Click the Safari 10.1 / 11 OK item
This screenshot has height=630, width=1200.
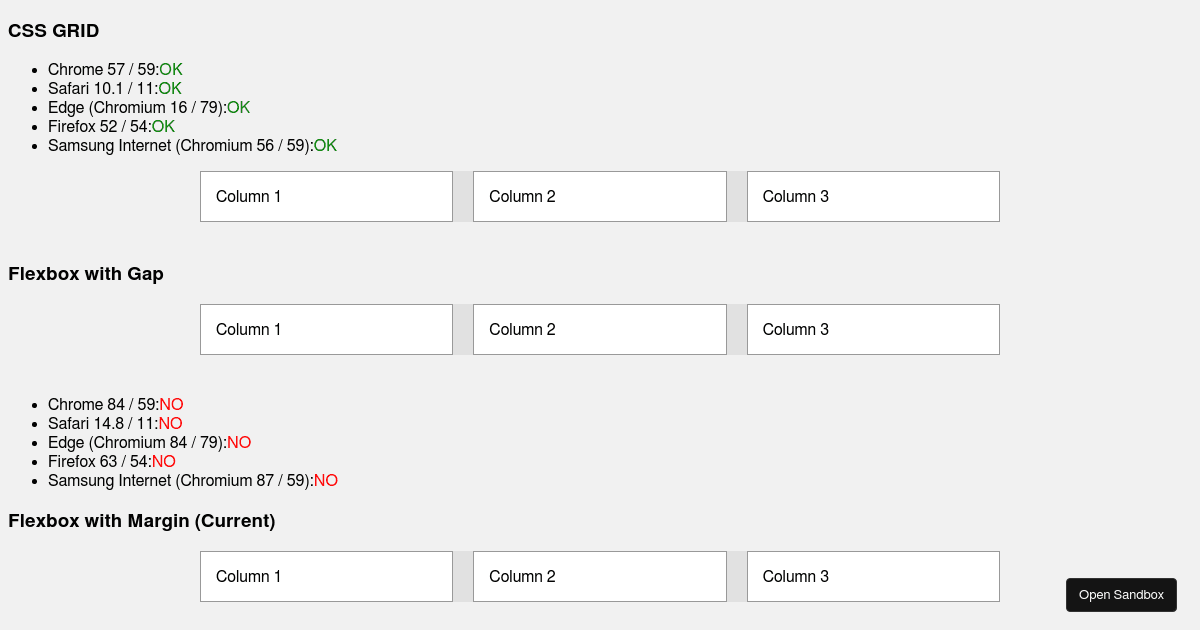tap(115, 88)
